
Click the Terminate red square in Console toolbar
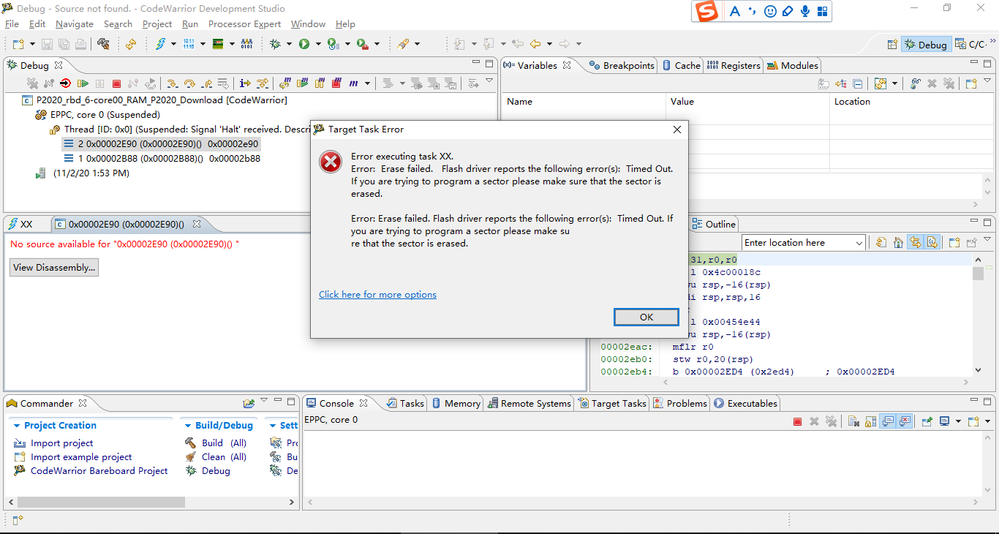coord(797,421)
